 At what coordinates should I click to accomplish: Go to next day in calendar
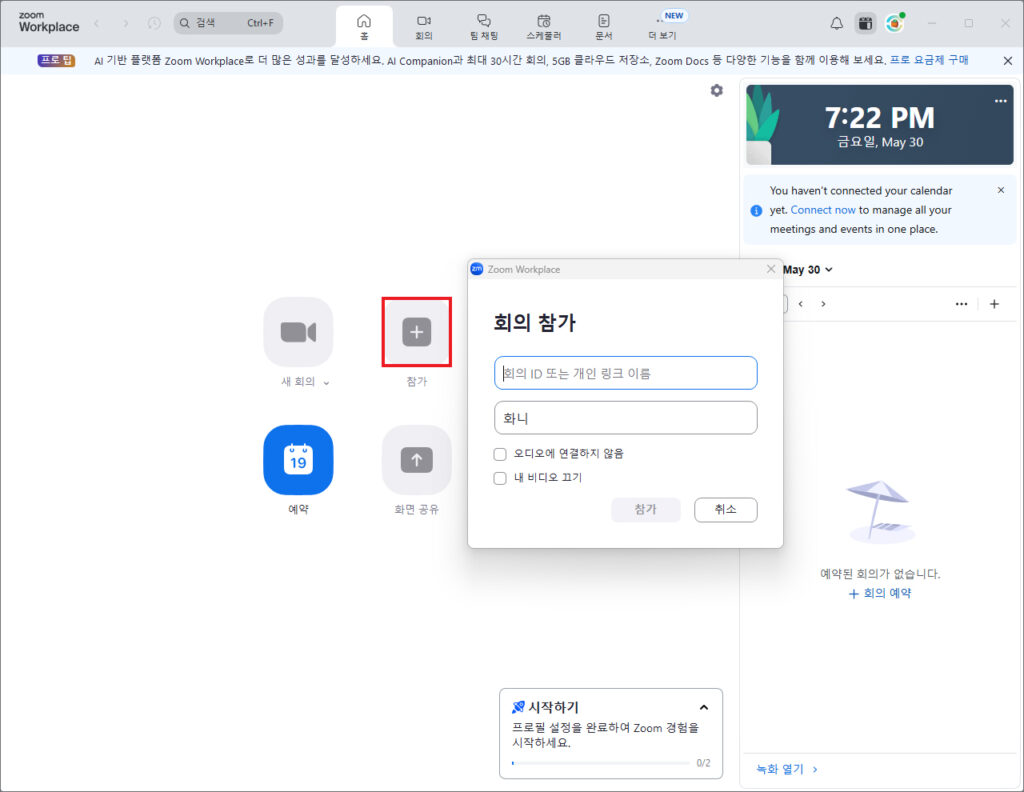point(823,304)
